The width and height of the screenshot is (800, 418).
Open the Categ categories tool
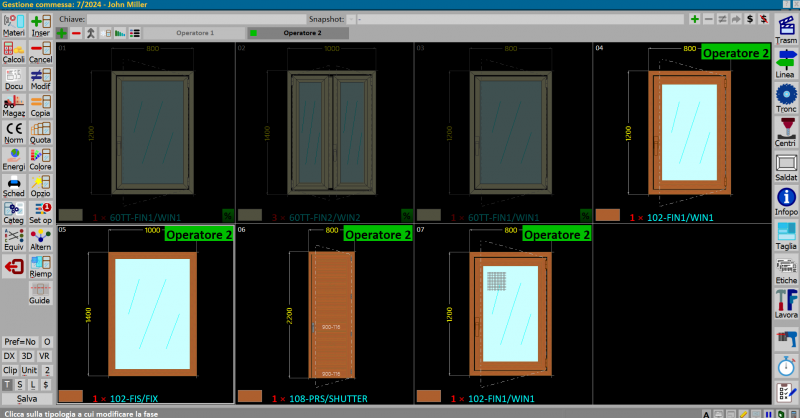point(14,213)
